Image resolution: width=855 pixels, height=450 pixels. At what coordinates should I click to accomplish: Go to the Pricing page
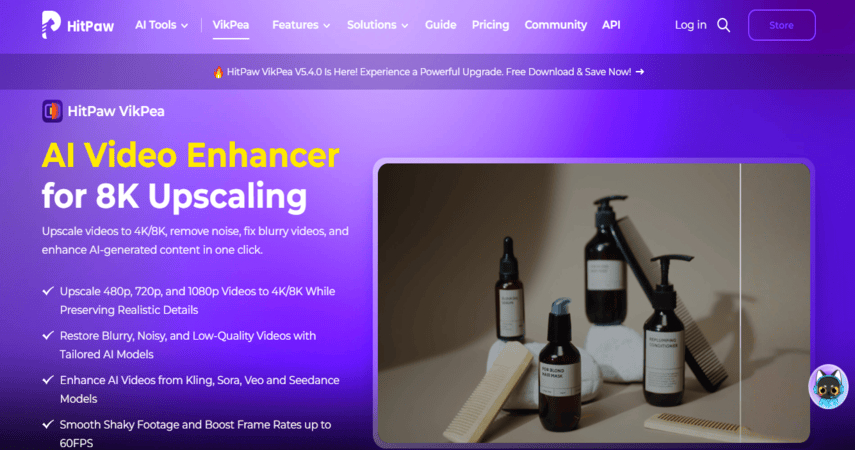coord(490,25)
